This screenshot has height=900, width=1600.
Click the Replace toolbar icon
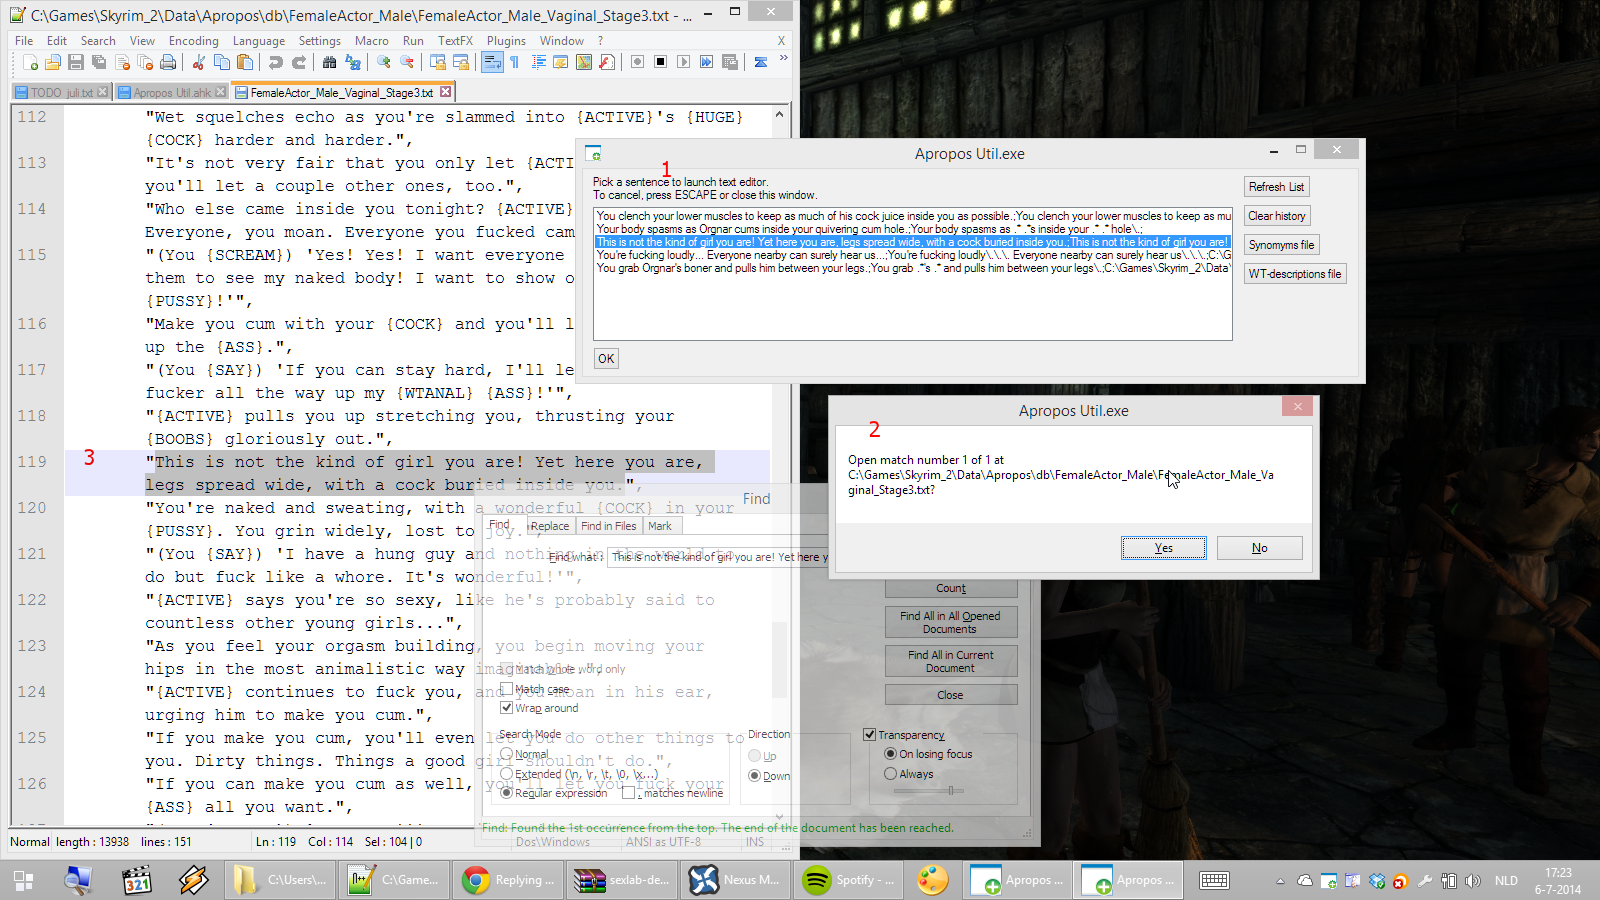352,62
